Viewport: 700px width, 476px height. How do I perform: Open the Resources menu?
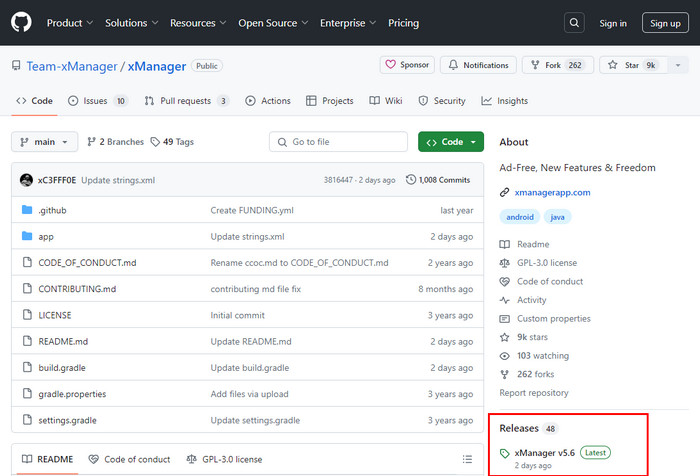(x=198, y=23)
